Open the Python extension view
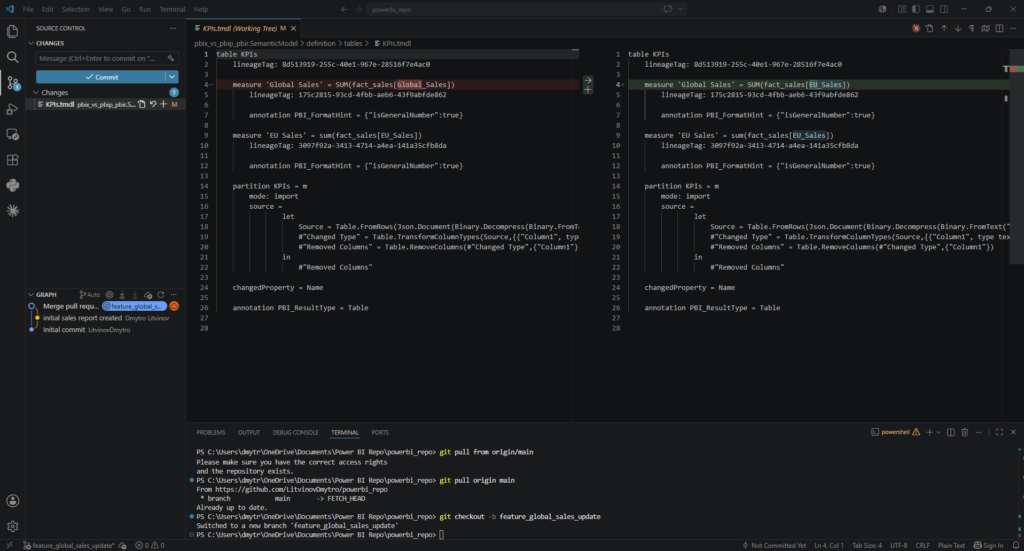Viewport: 1024px width, 551px height. tap(12, 185)
